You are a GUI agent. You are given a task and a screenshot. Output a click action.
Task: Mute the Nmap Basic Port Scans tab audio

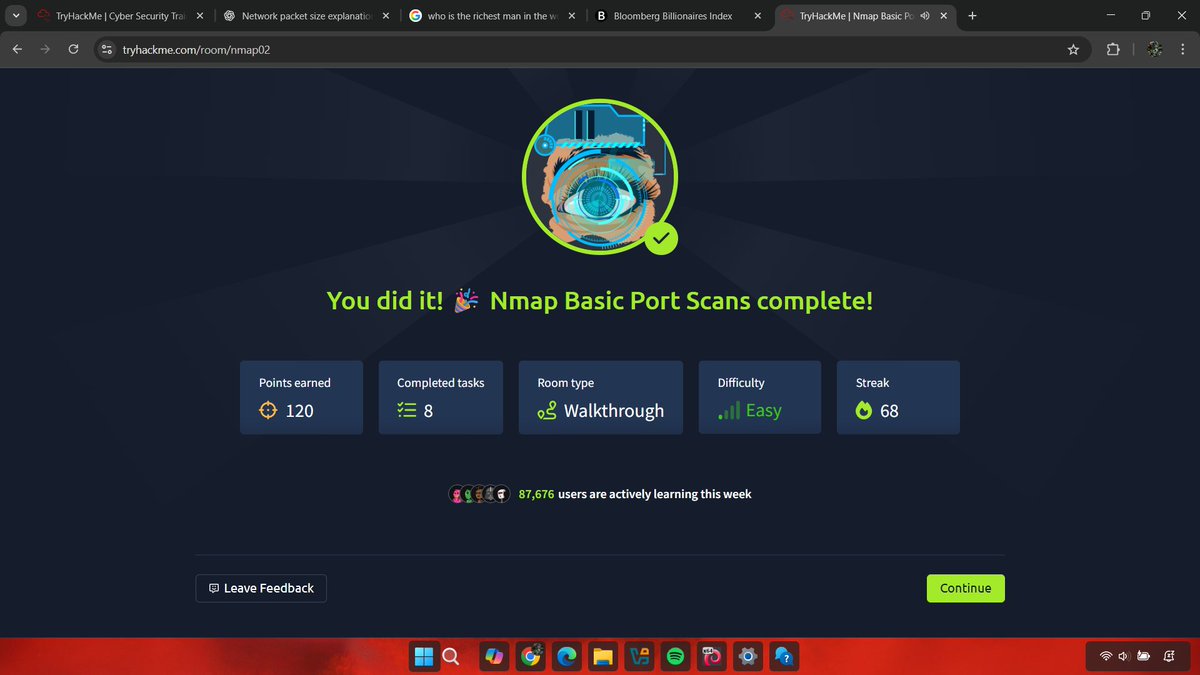pos(925,15)
